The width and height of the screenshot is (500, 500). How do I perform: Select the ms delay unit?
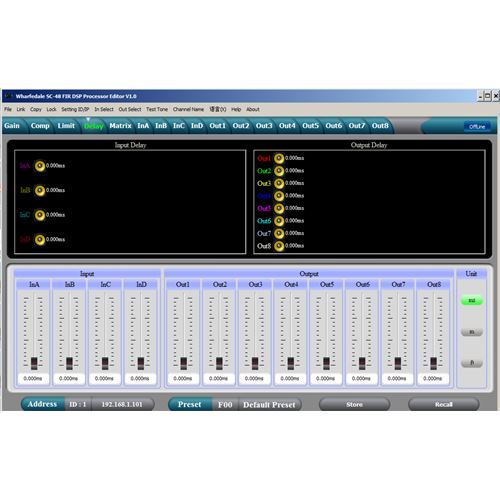click(x=472, y=300)
